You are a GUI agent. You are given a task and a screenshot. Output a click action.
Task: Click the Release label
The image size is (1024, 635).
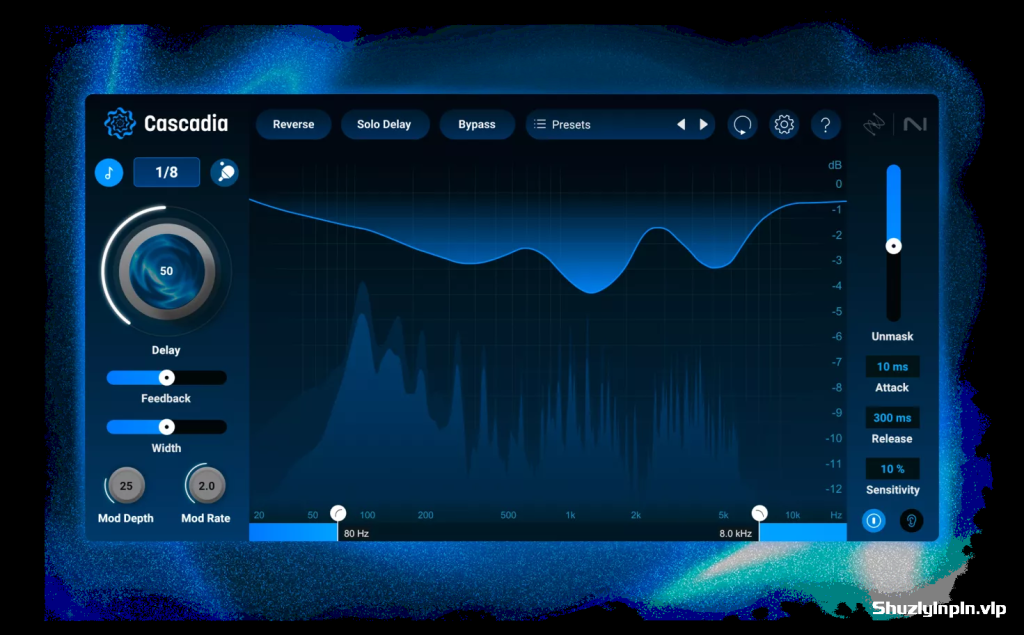(892, 438)
